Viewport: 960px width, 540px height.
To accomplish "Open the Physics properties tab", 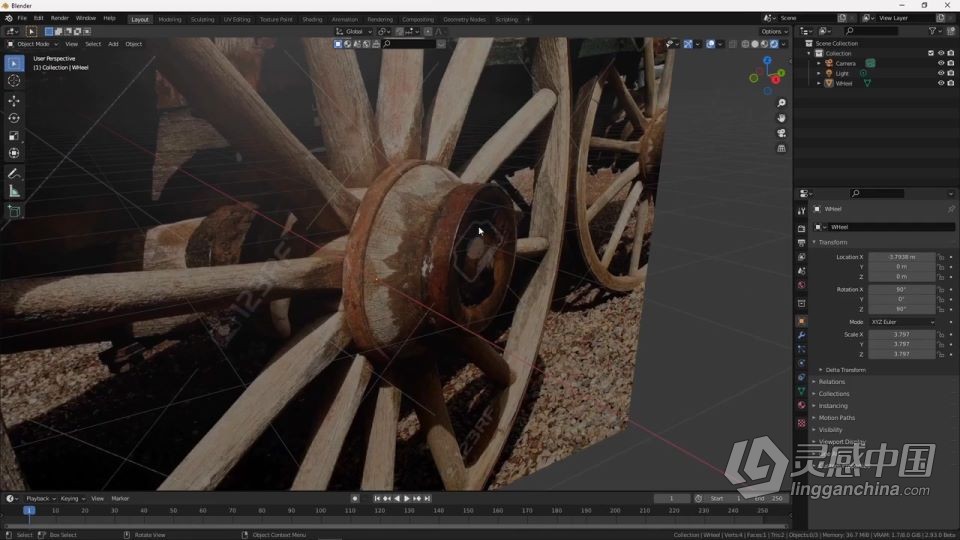I will [801, 363].
